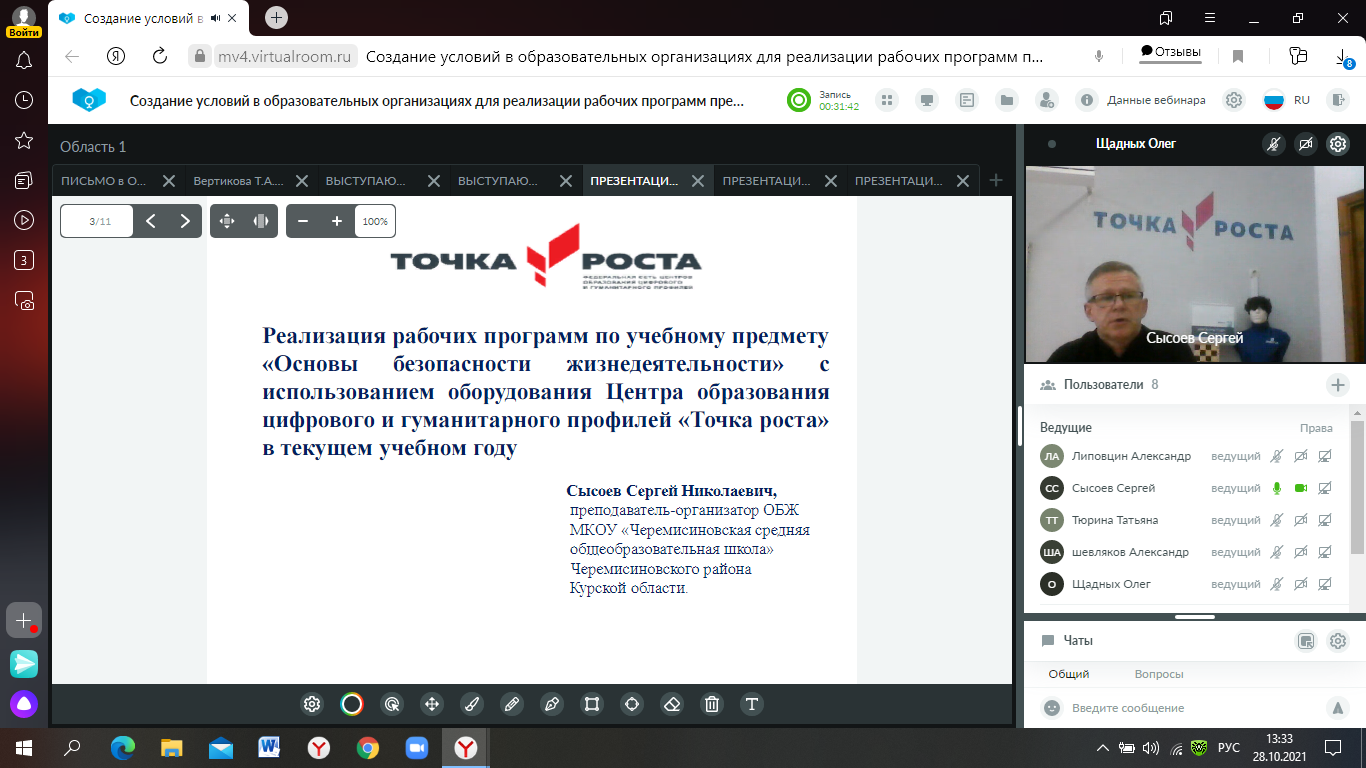Image resolution: width=1366 pixels, height=768 pixels.
Task: Toggle microphone for Тюрина Татьяна
Action: pos(1276,520)
